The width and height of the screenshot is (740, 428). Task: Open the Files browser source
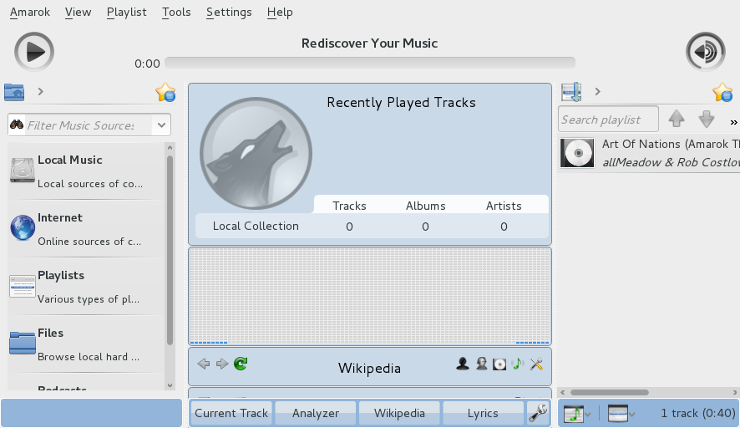pos(86,344)
